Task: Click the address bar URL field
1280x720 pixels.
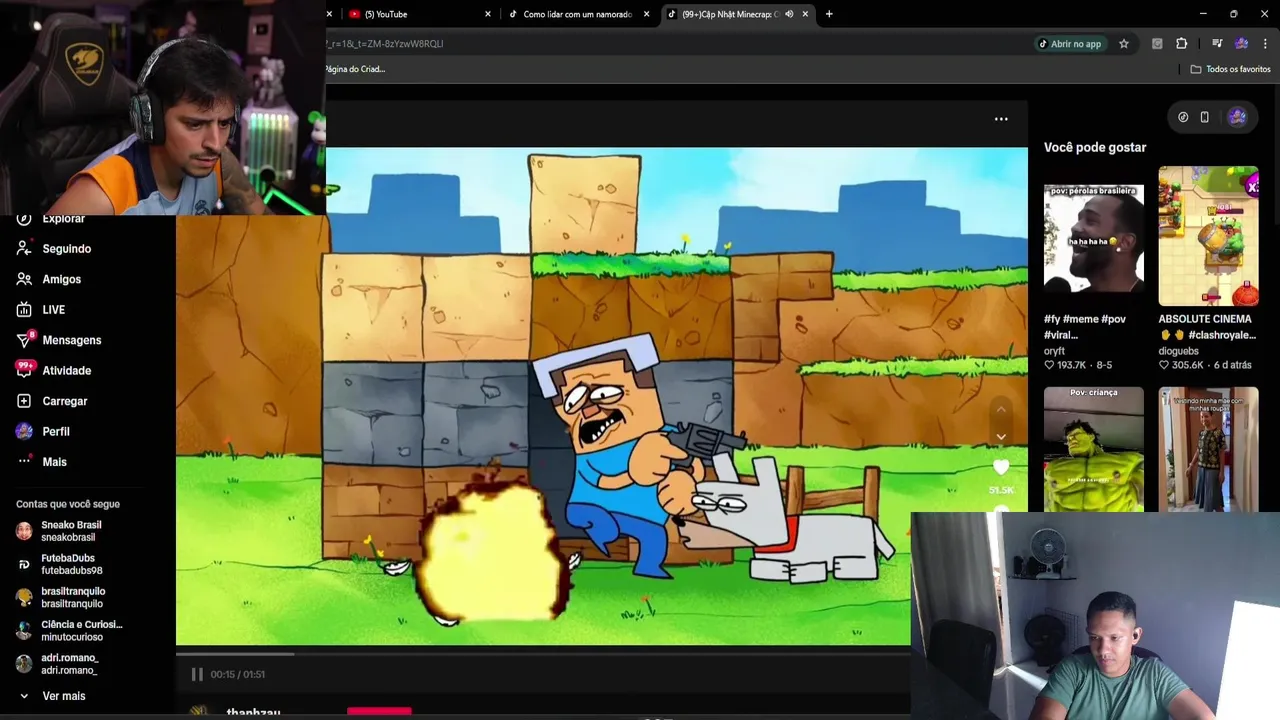Action: click(676, 43)
